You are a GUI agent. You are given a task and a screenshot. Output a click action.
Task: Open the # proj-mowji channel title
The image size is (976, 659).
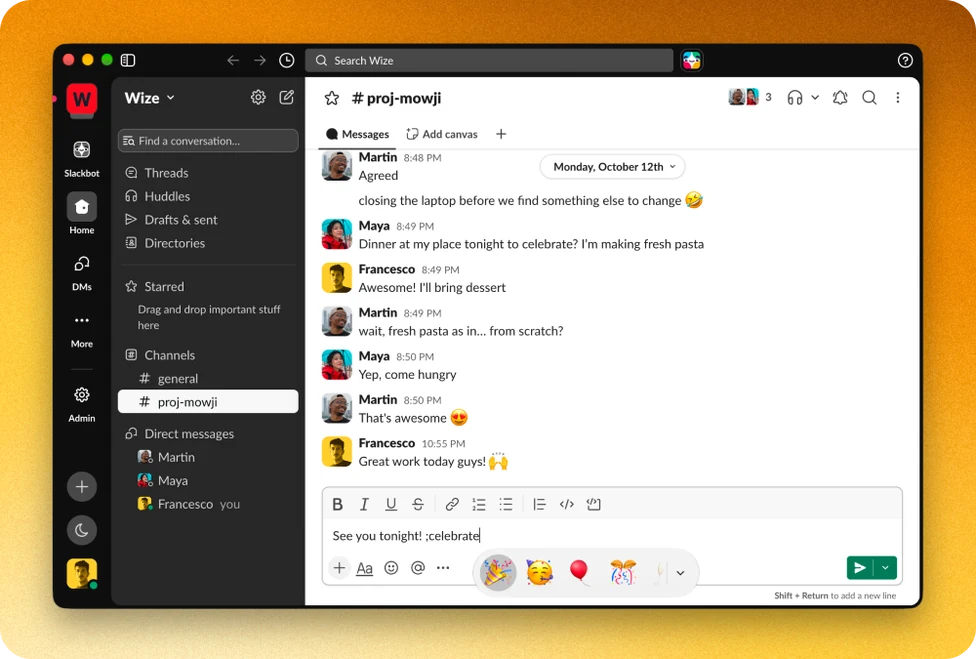(396, 98)
